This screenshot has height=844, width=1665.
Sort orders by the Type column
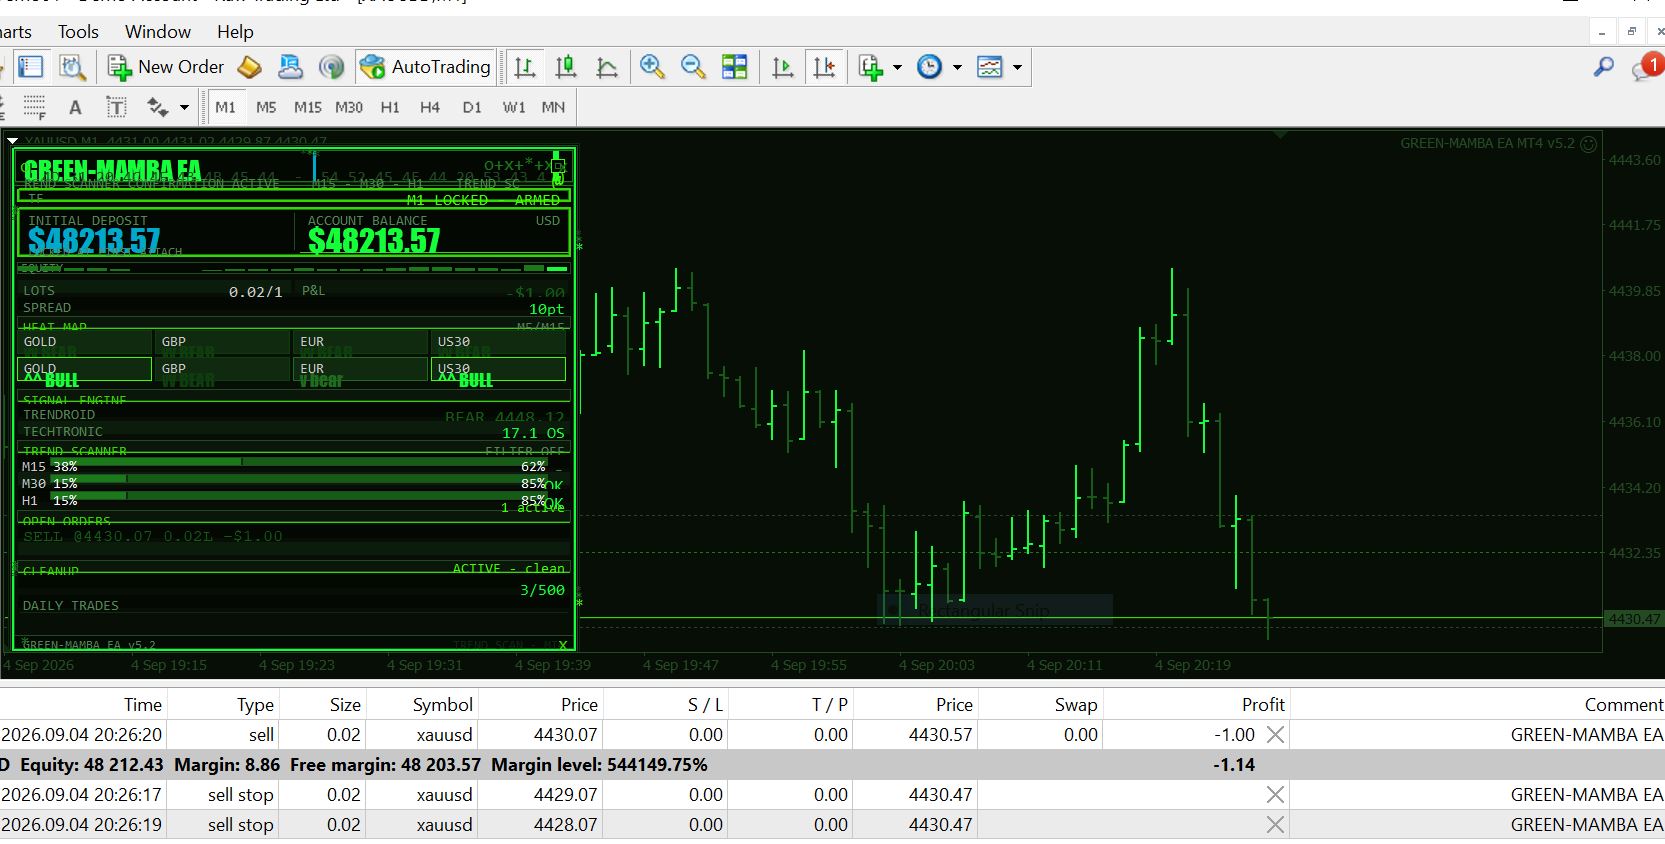tap(255, 704)
